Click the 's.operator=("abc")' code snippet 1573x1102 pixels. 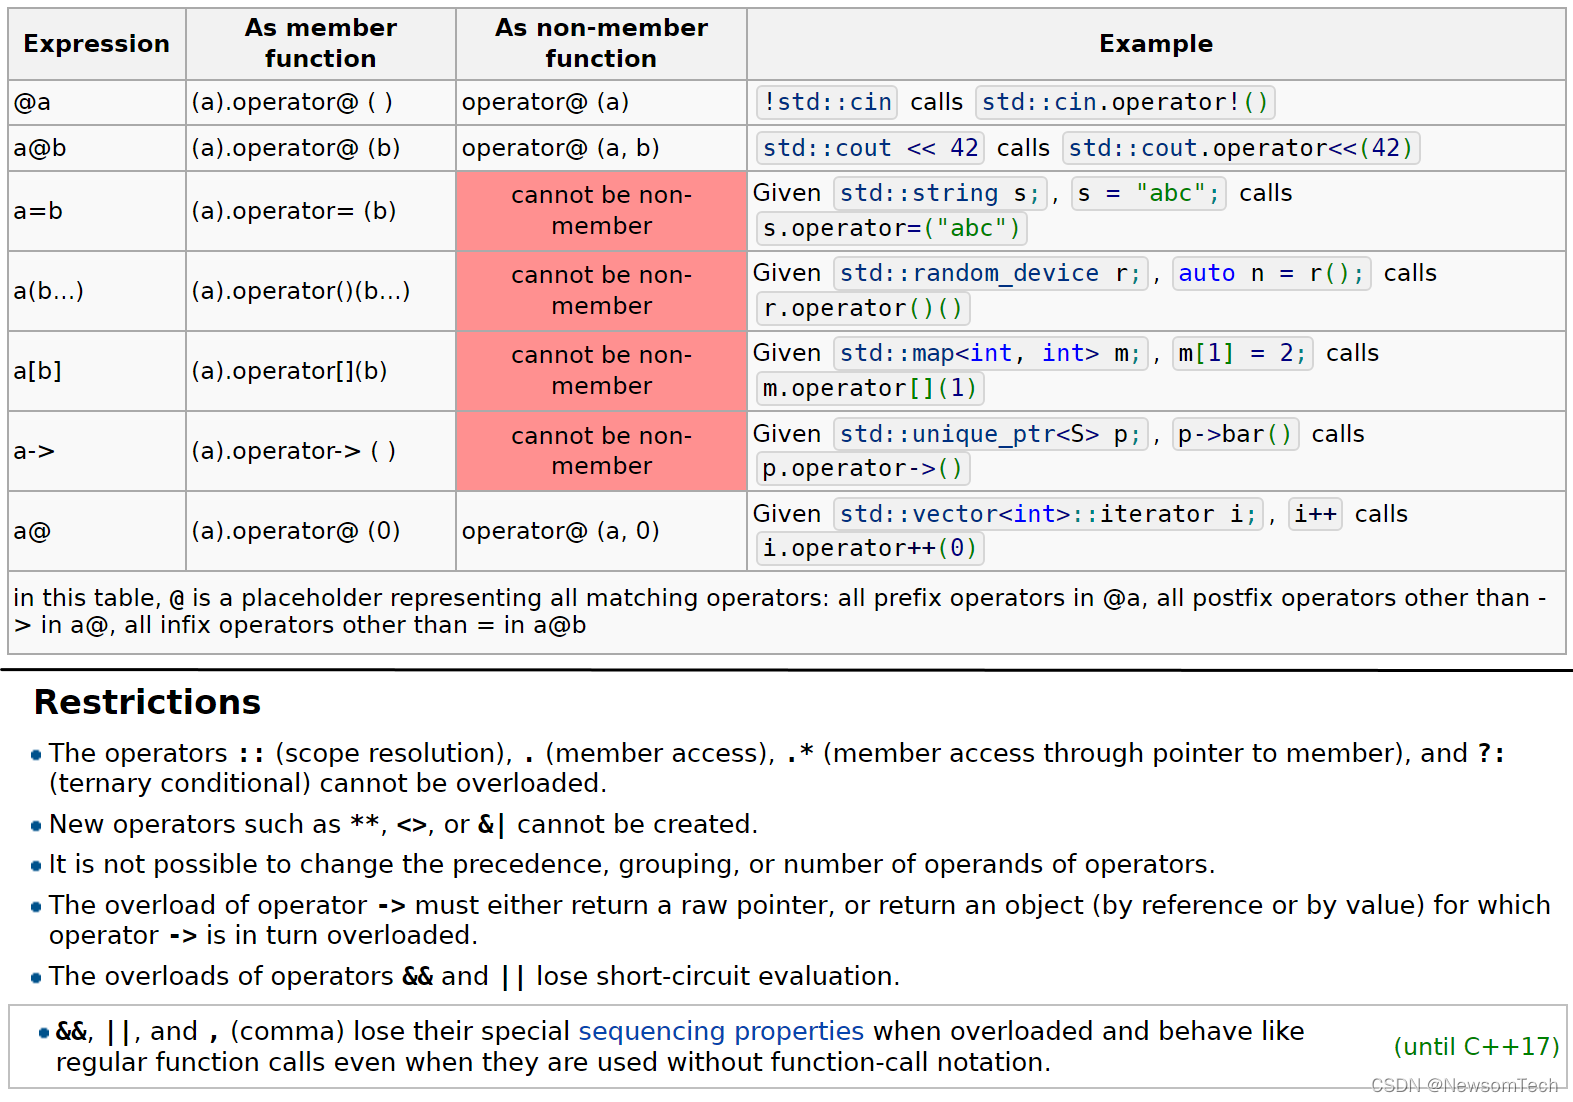(892, 228)
